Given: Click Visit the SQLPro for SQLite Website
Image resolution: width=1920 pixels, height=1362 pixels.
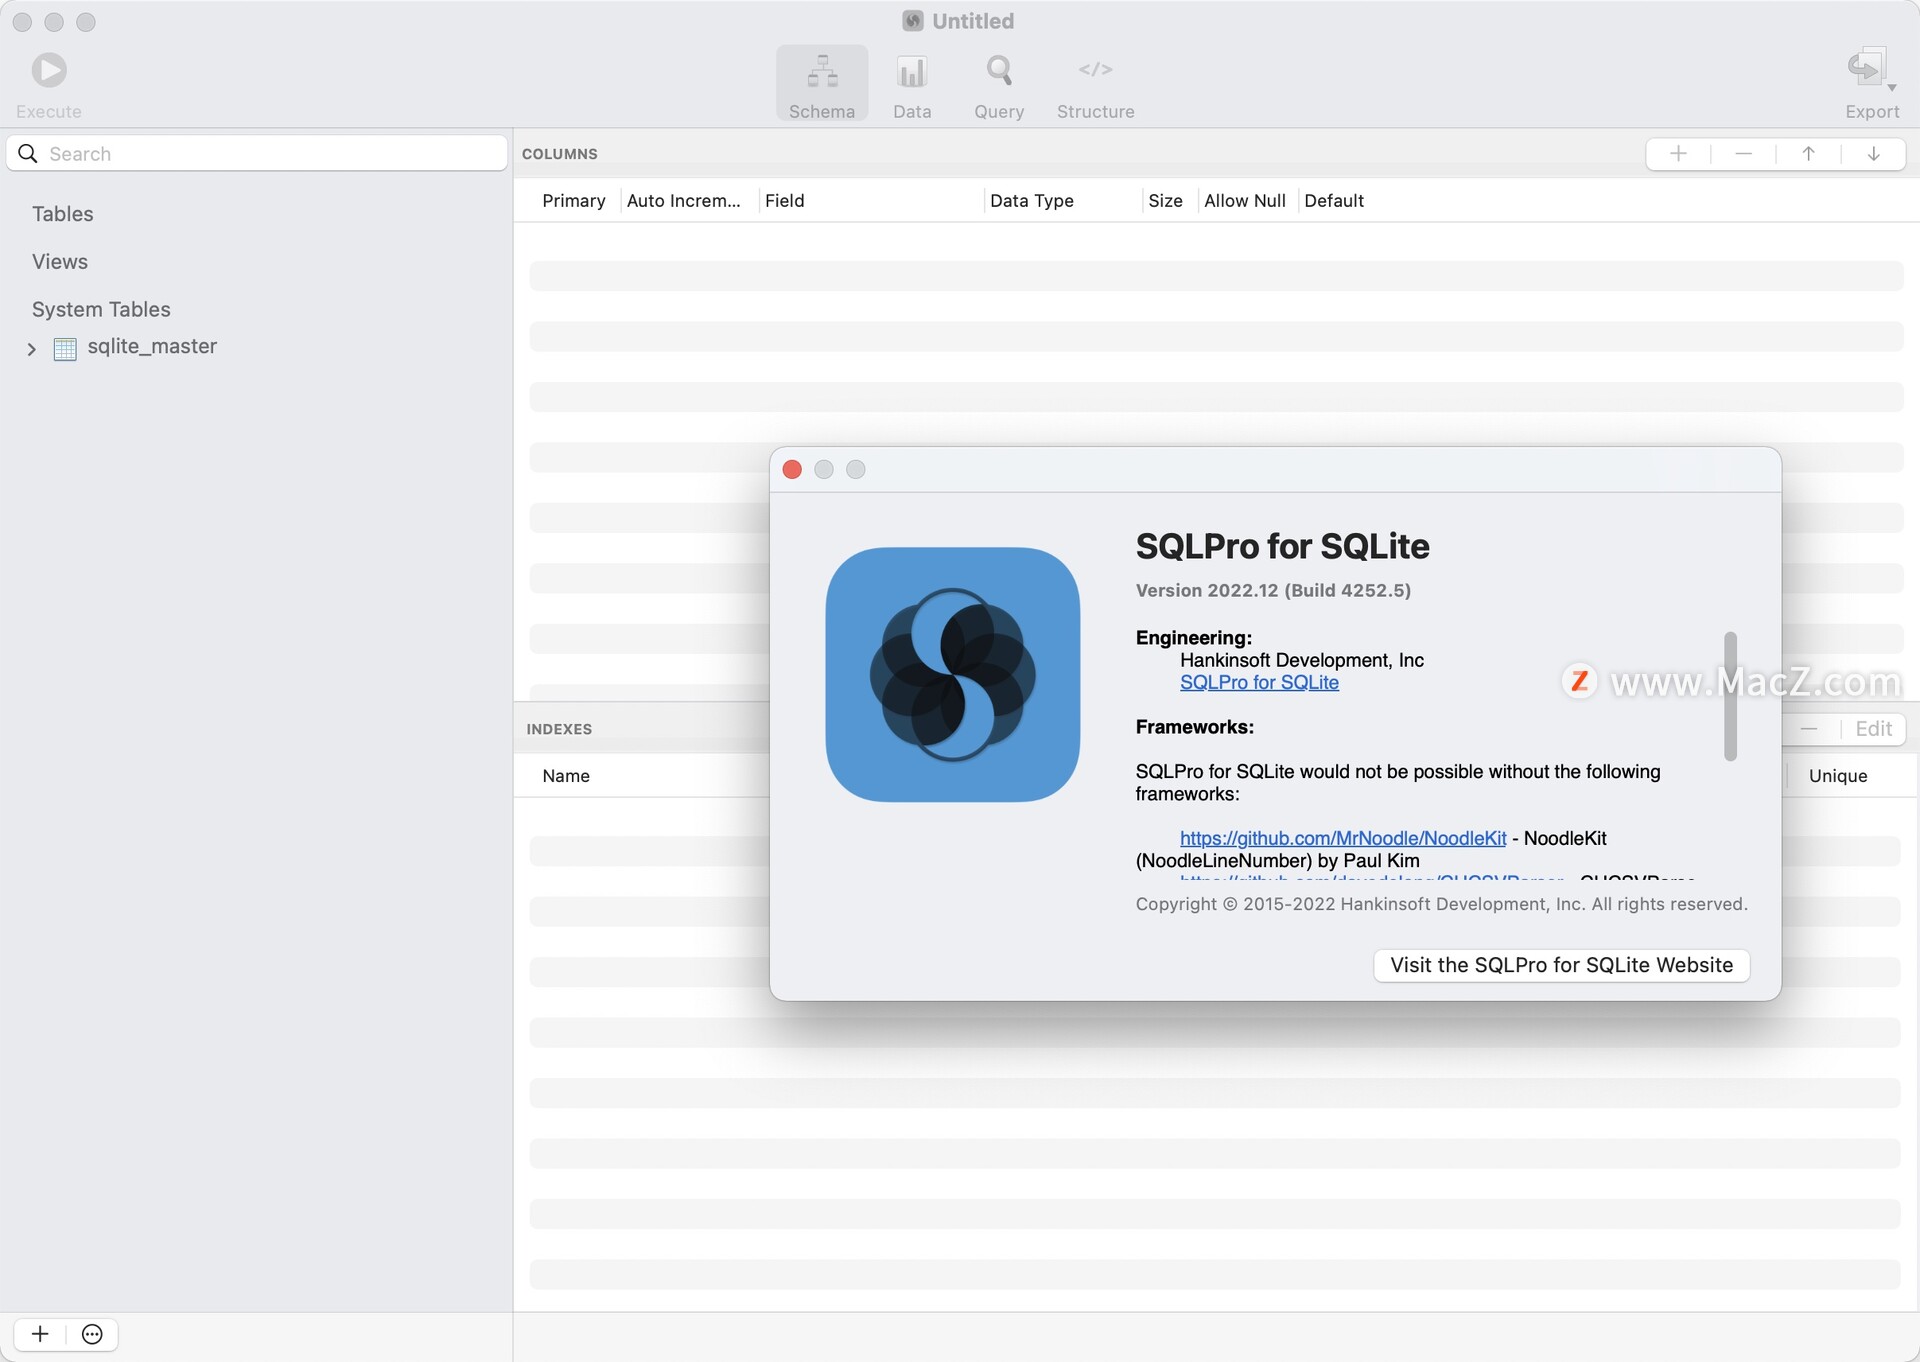Looking at the screenshot, I should (1560, 965).
